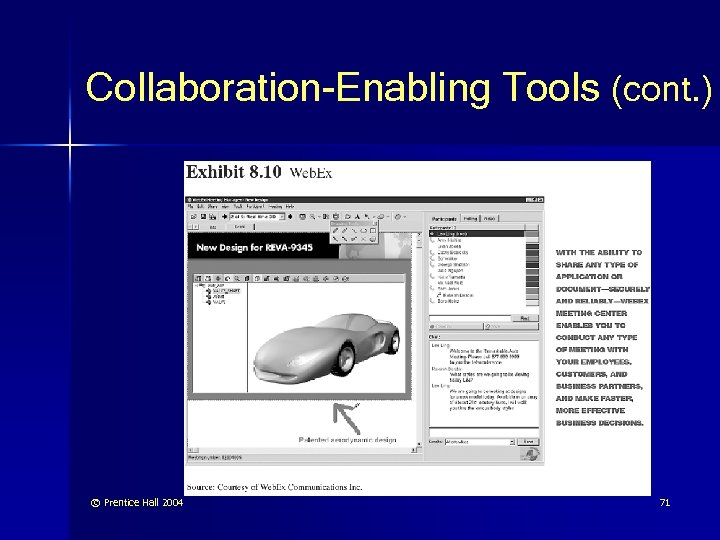Click the button right of participant search field
Image resolution: width=720 pixels, height=540 pixels.
pos(525,318)
